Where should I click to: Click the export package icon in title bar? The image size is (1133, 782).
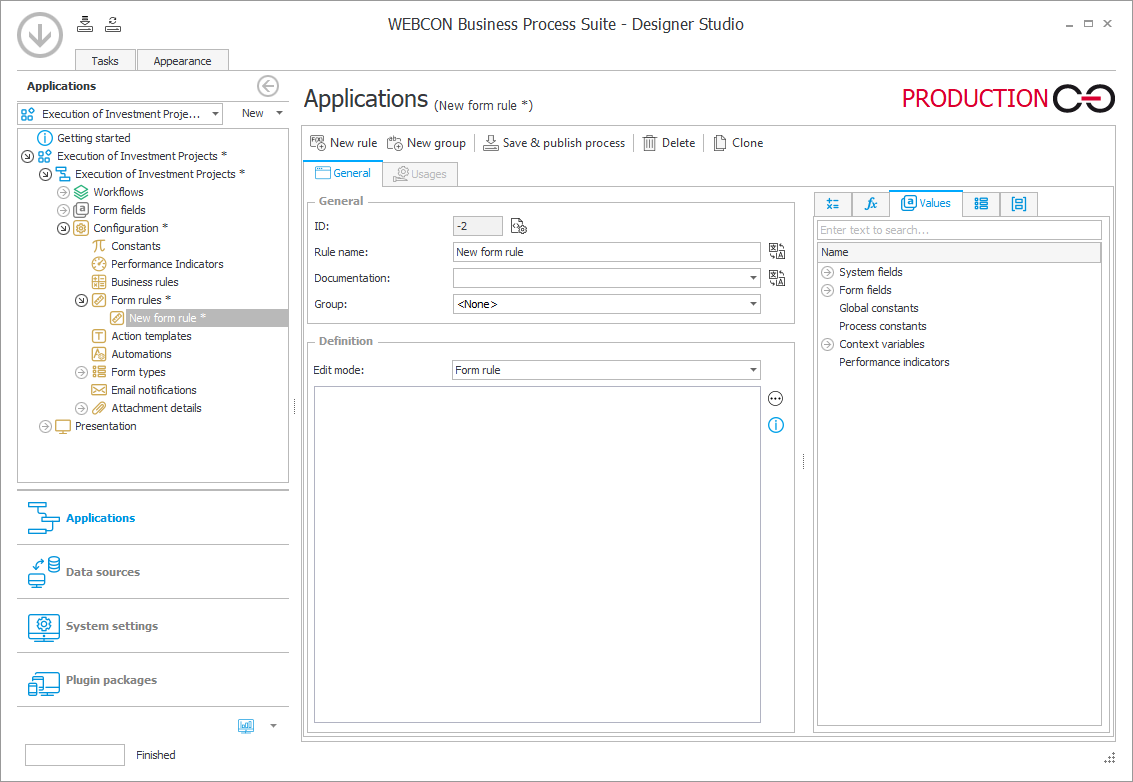pyautogui.click(x=113, y=24)
